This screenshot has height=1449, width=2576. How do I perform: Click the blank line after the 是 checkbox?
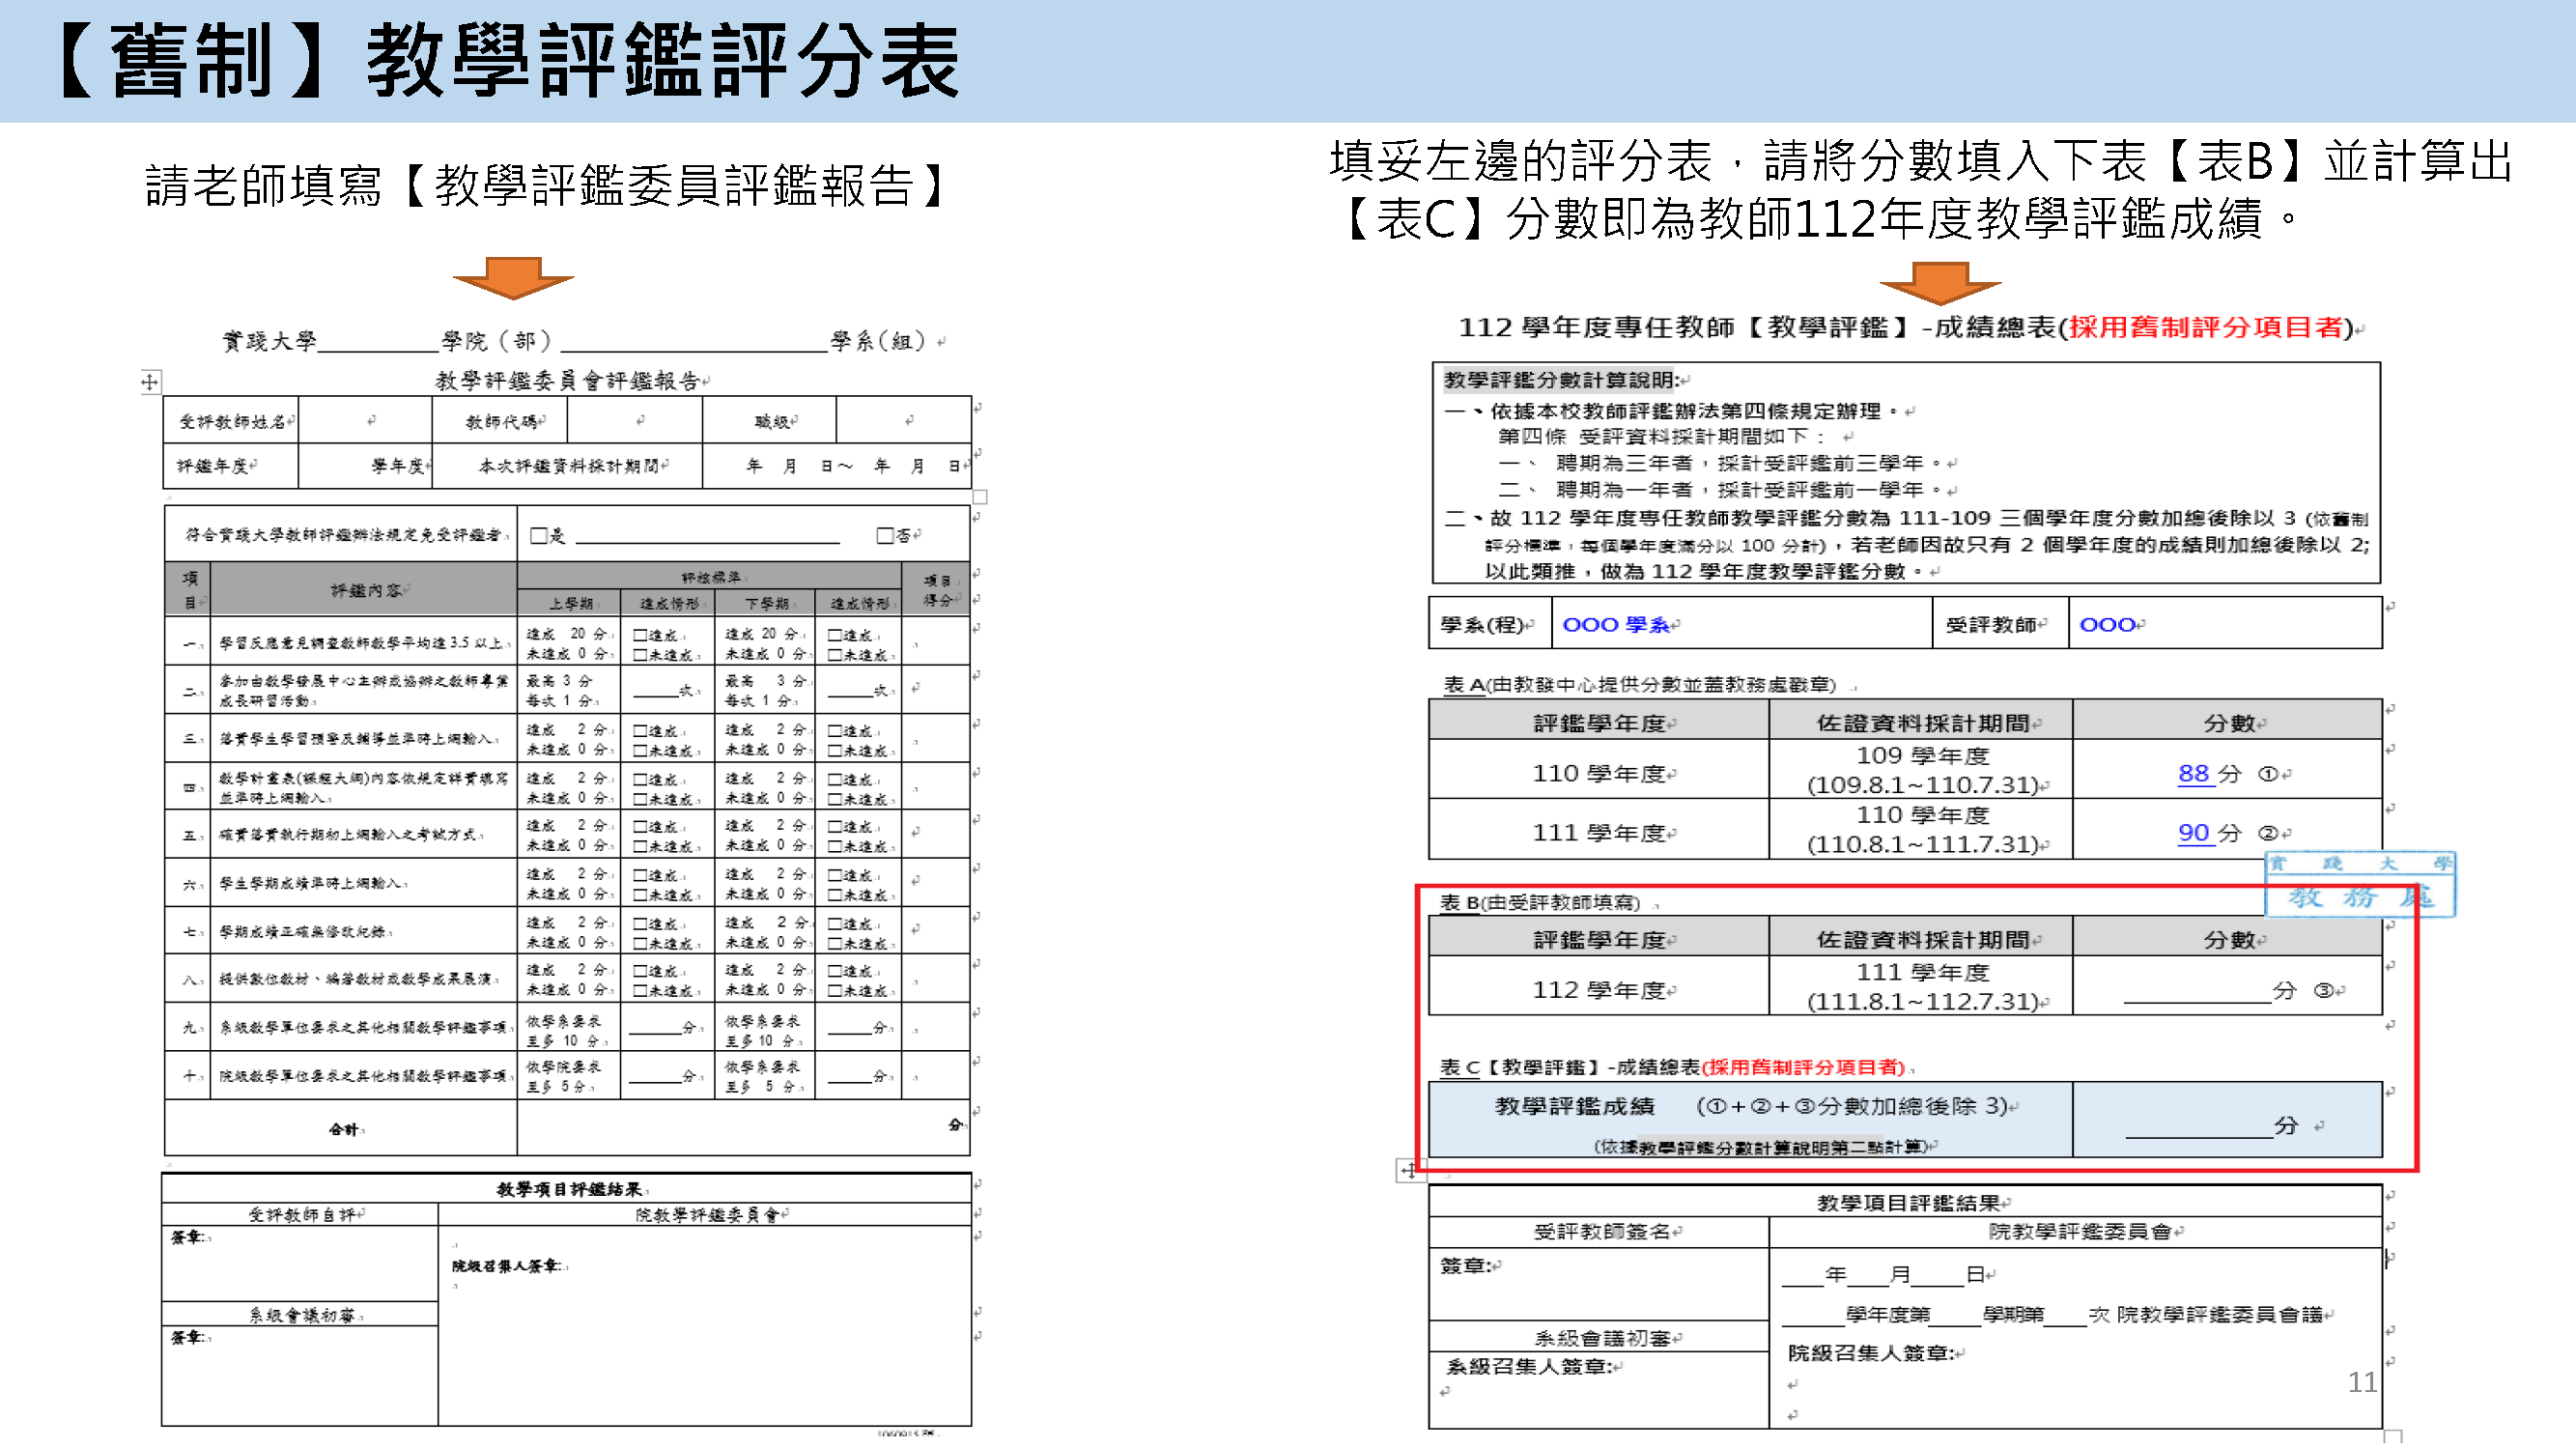pos(707,537)
